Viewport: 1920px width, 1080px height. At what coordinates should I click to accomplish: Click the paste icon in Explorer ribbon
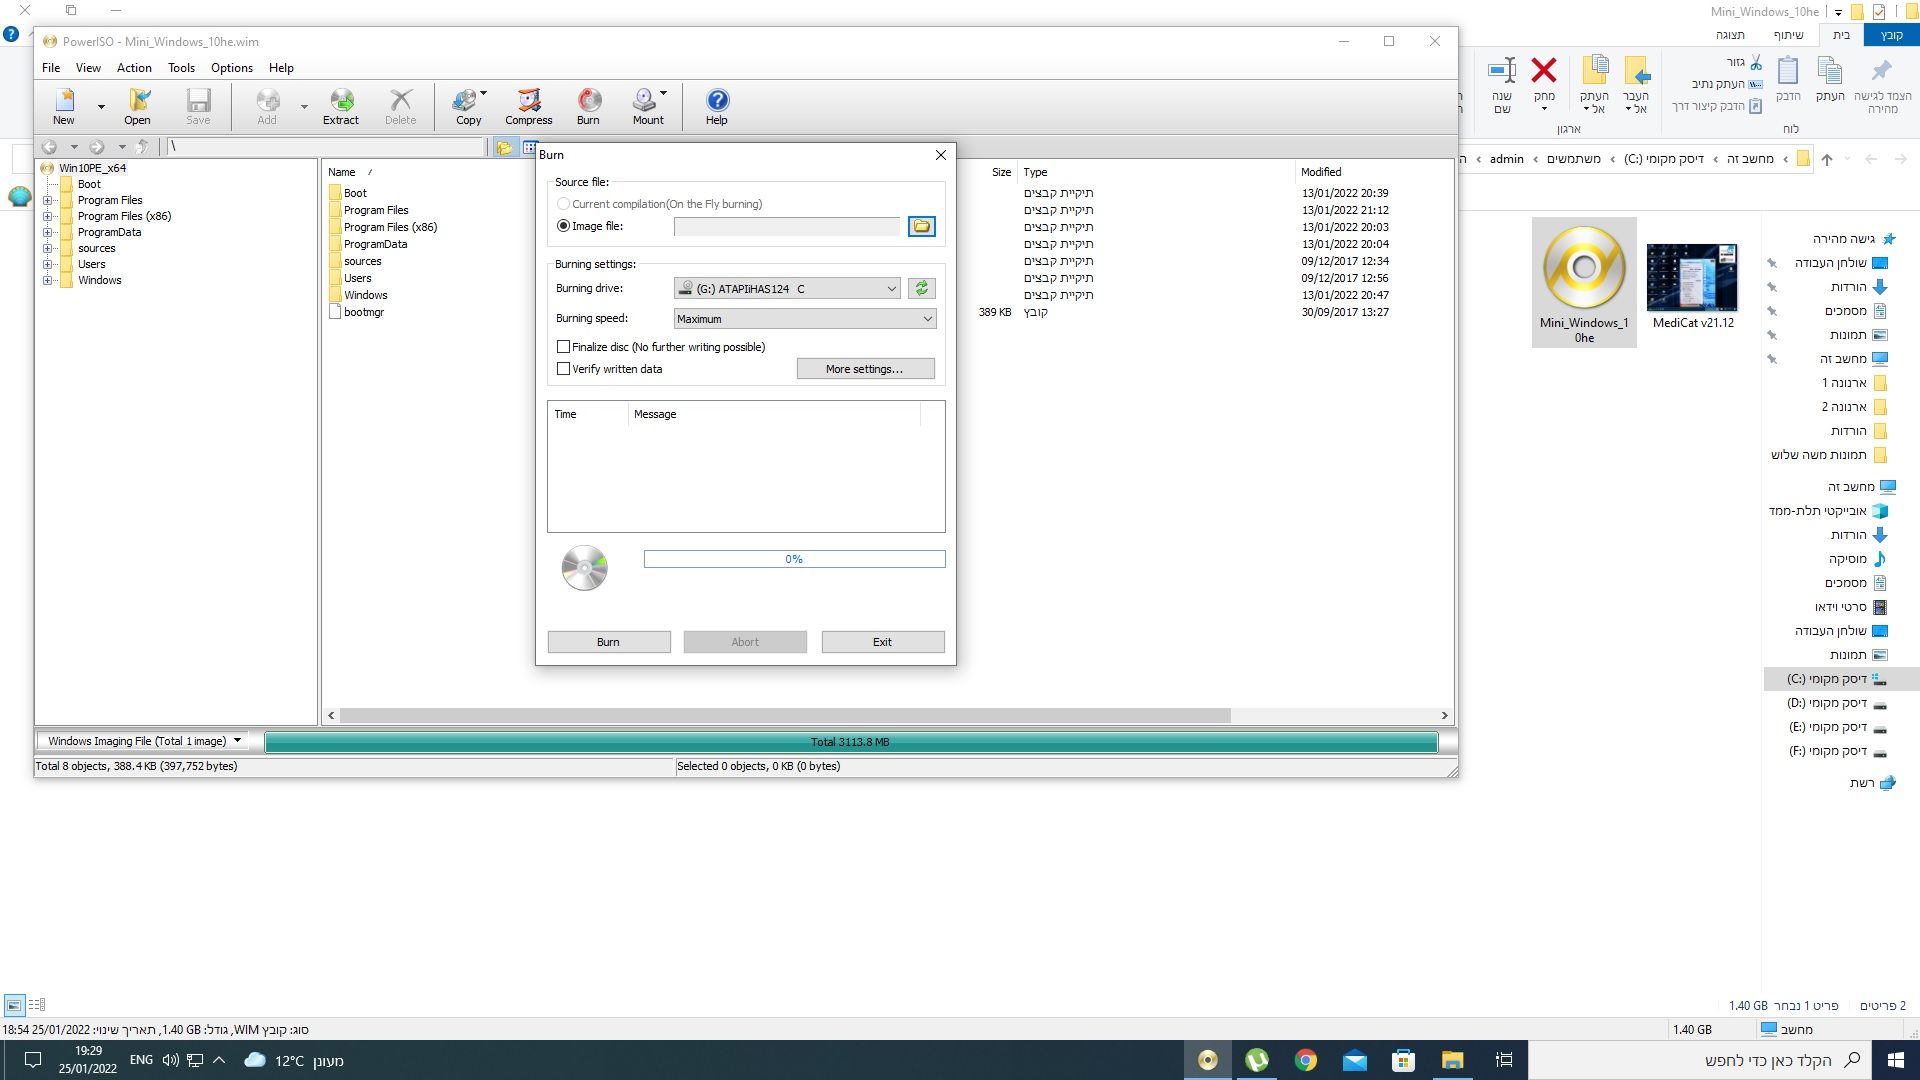1788,70
